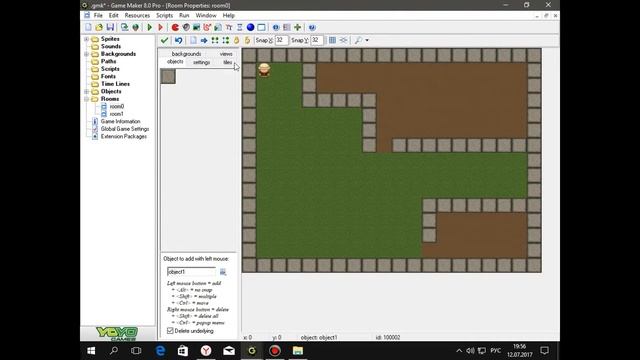This screenshot has width=640, height=360.
Task: Create a new game file
Action: [x=88, y=27]
